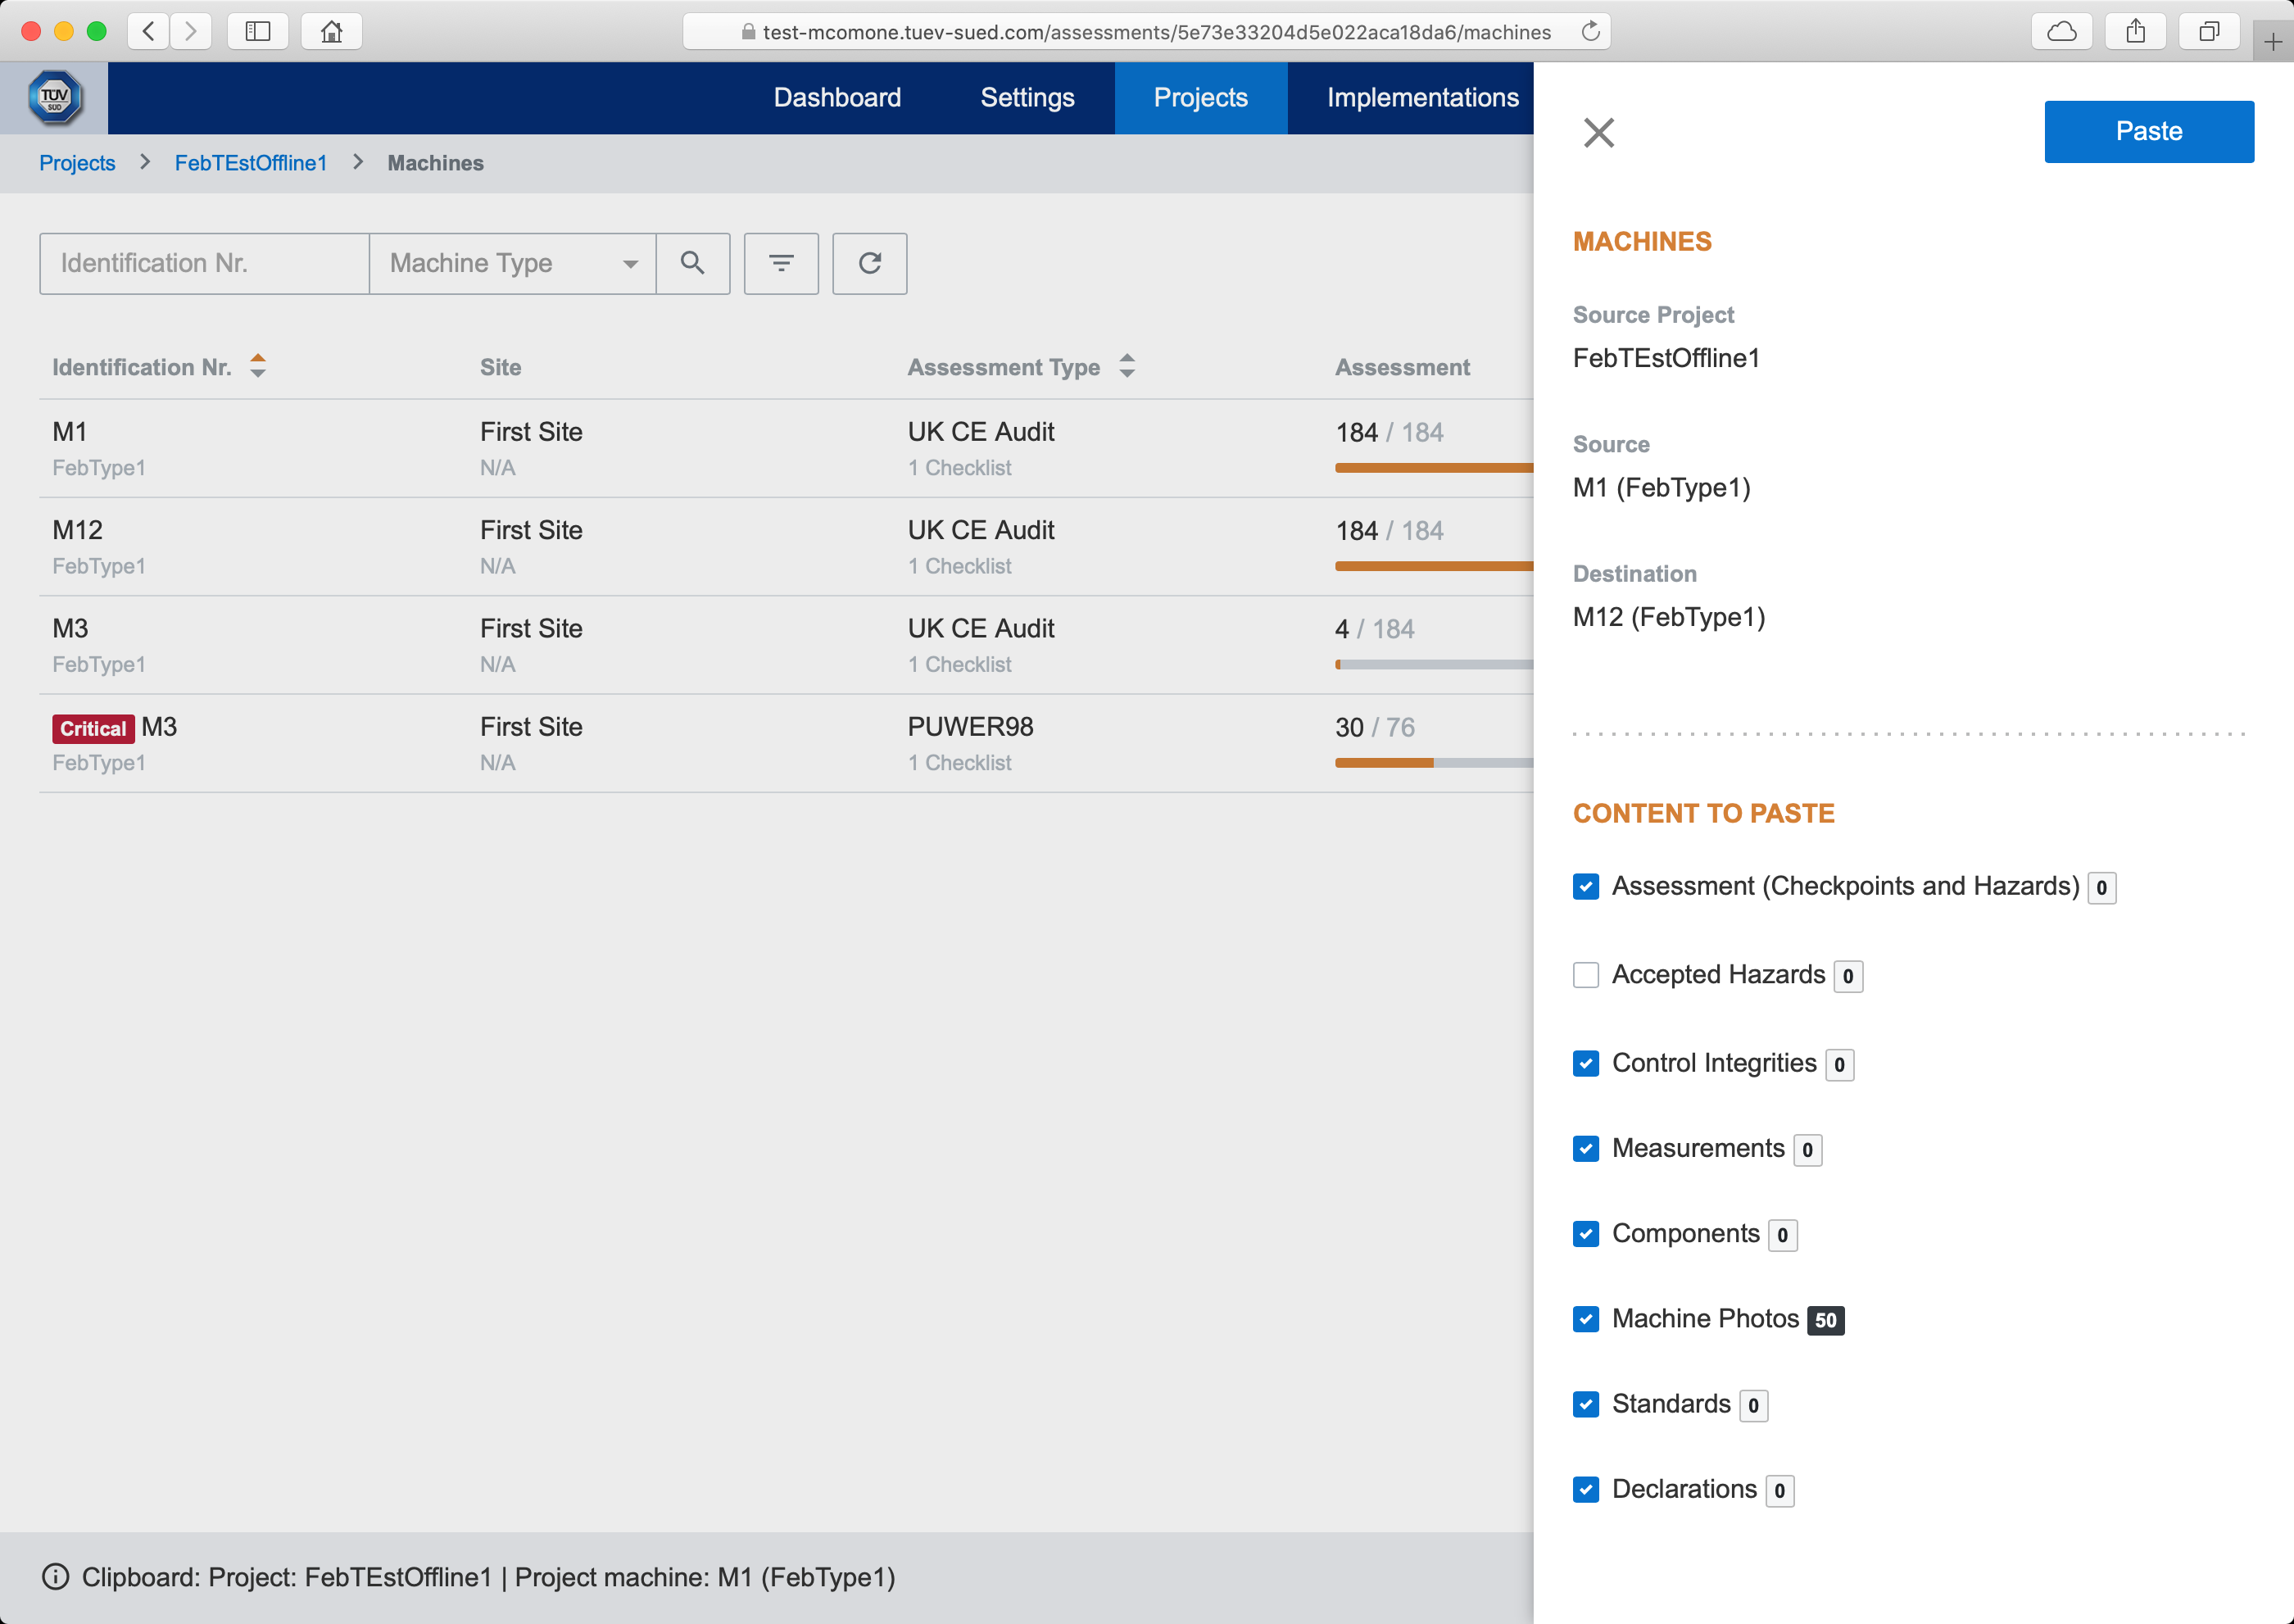Click M3 row UK CE Audit text
This screenshot has height=1624, width=2294.
coord(980,628)
